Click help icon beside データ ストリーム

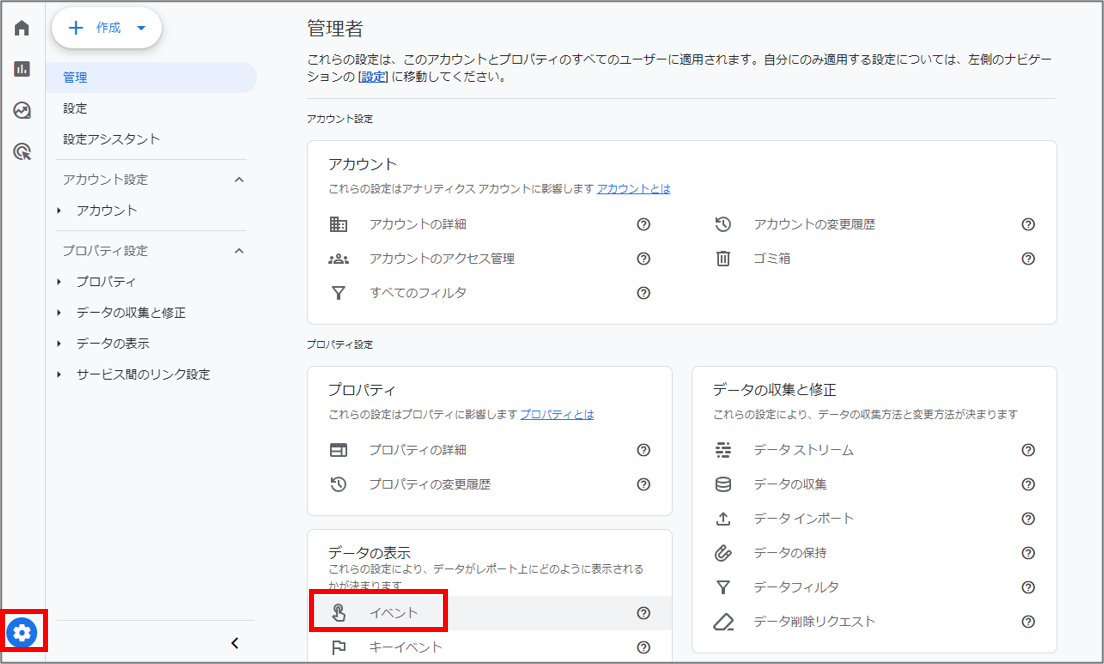1028,450
